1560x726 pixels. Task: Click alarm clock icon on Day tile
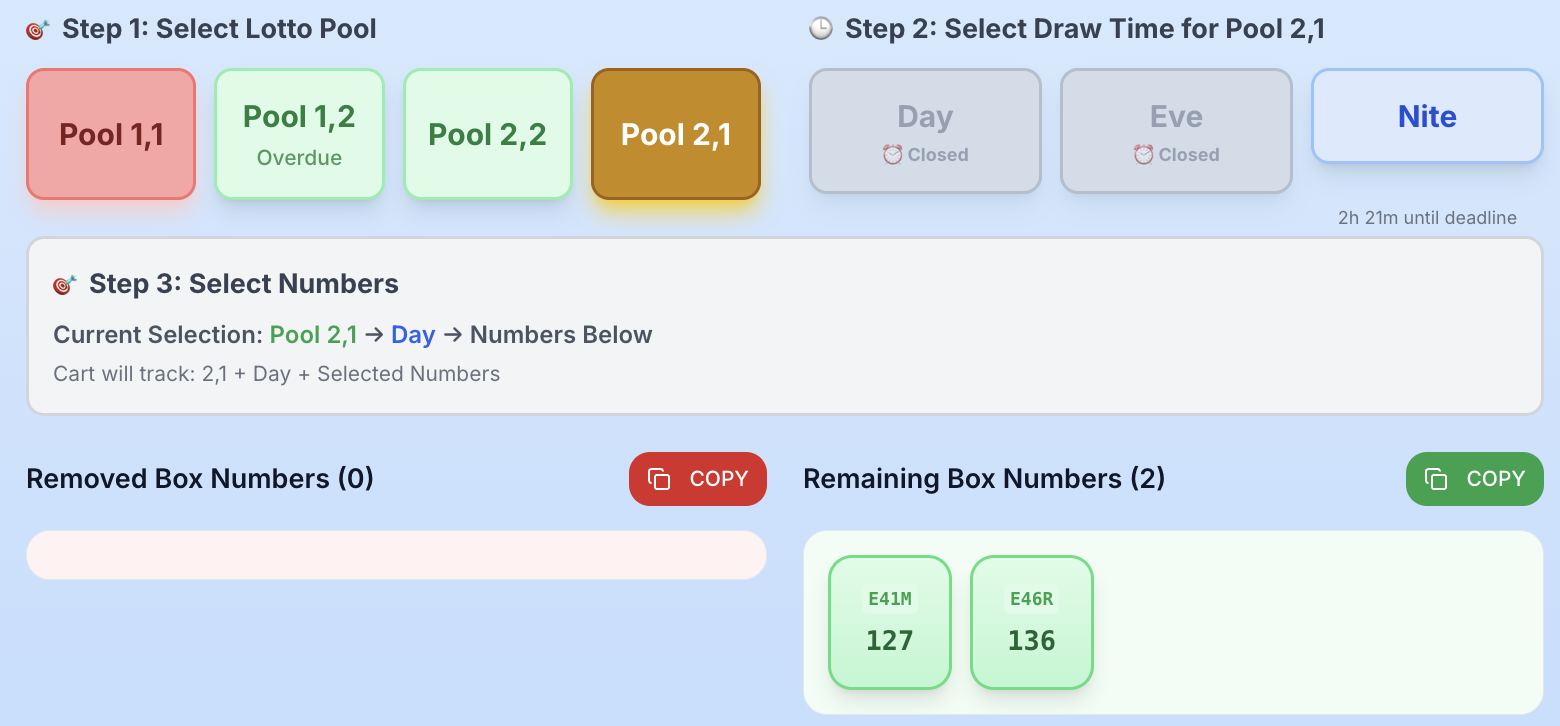893,155
